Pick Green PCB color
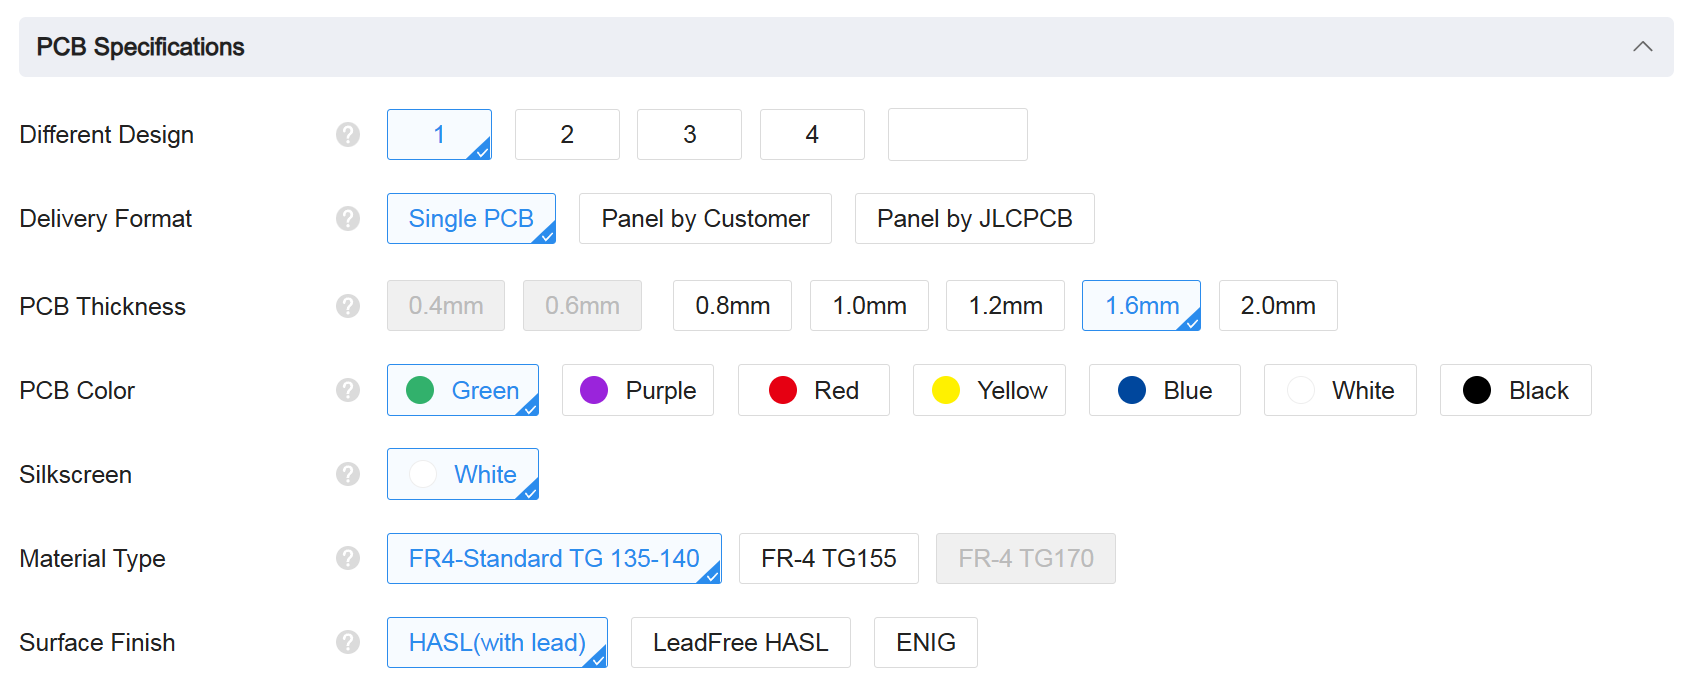Screen dimensions: 1690x680 coord(463,390)
